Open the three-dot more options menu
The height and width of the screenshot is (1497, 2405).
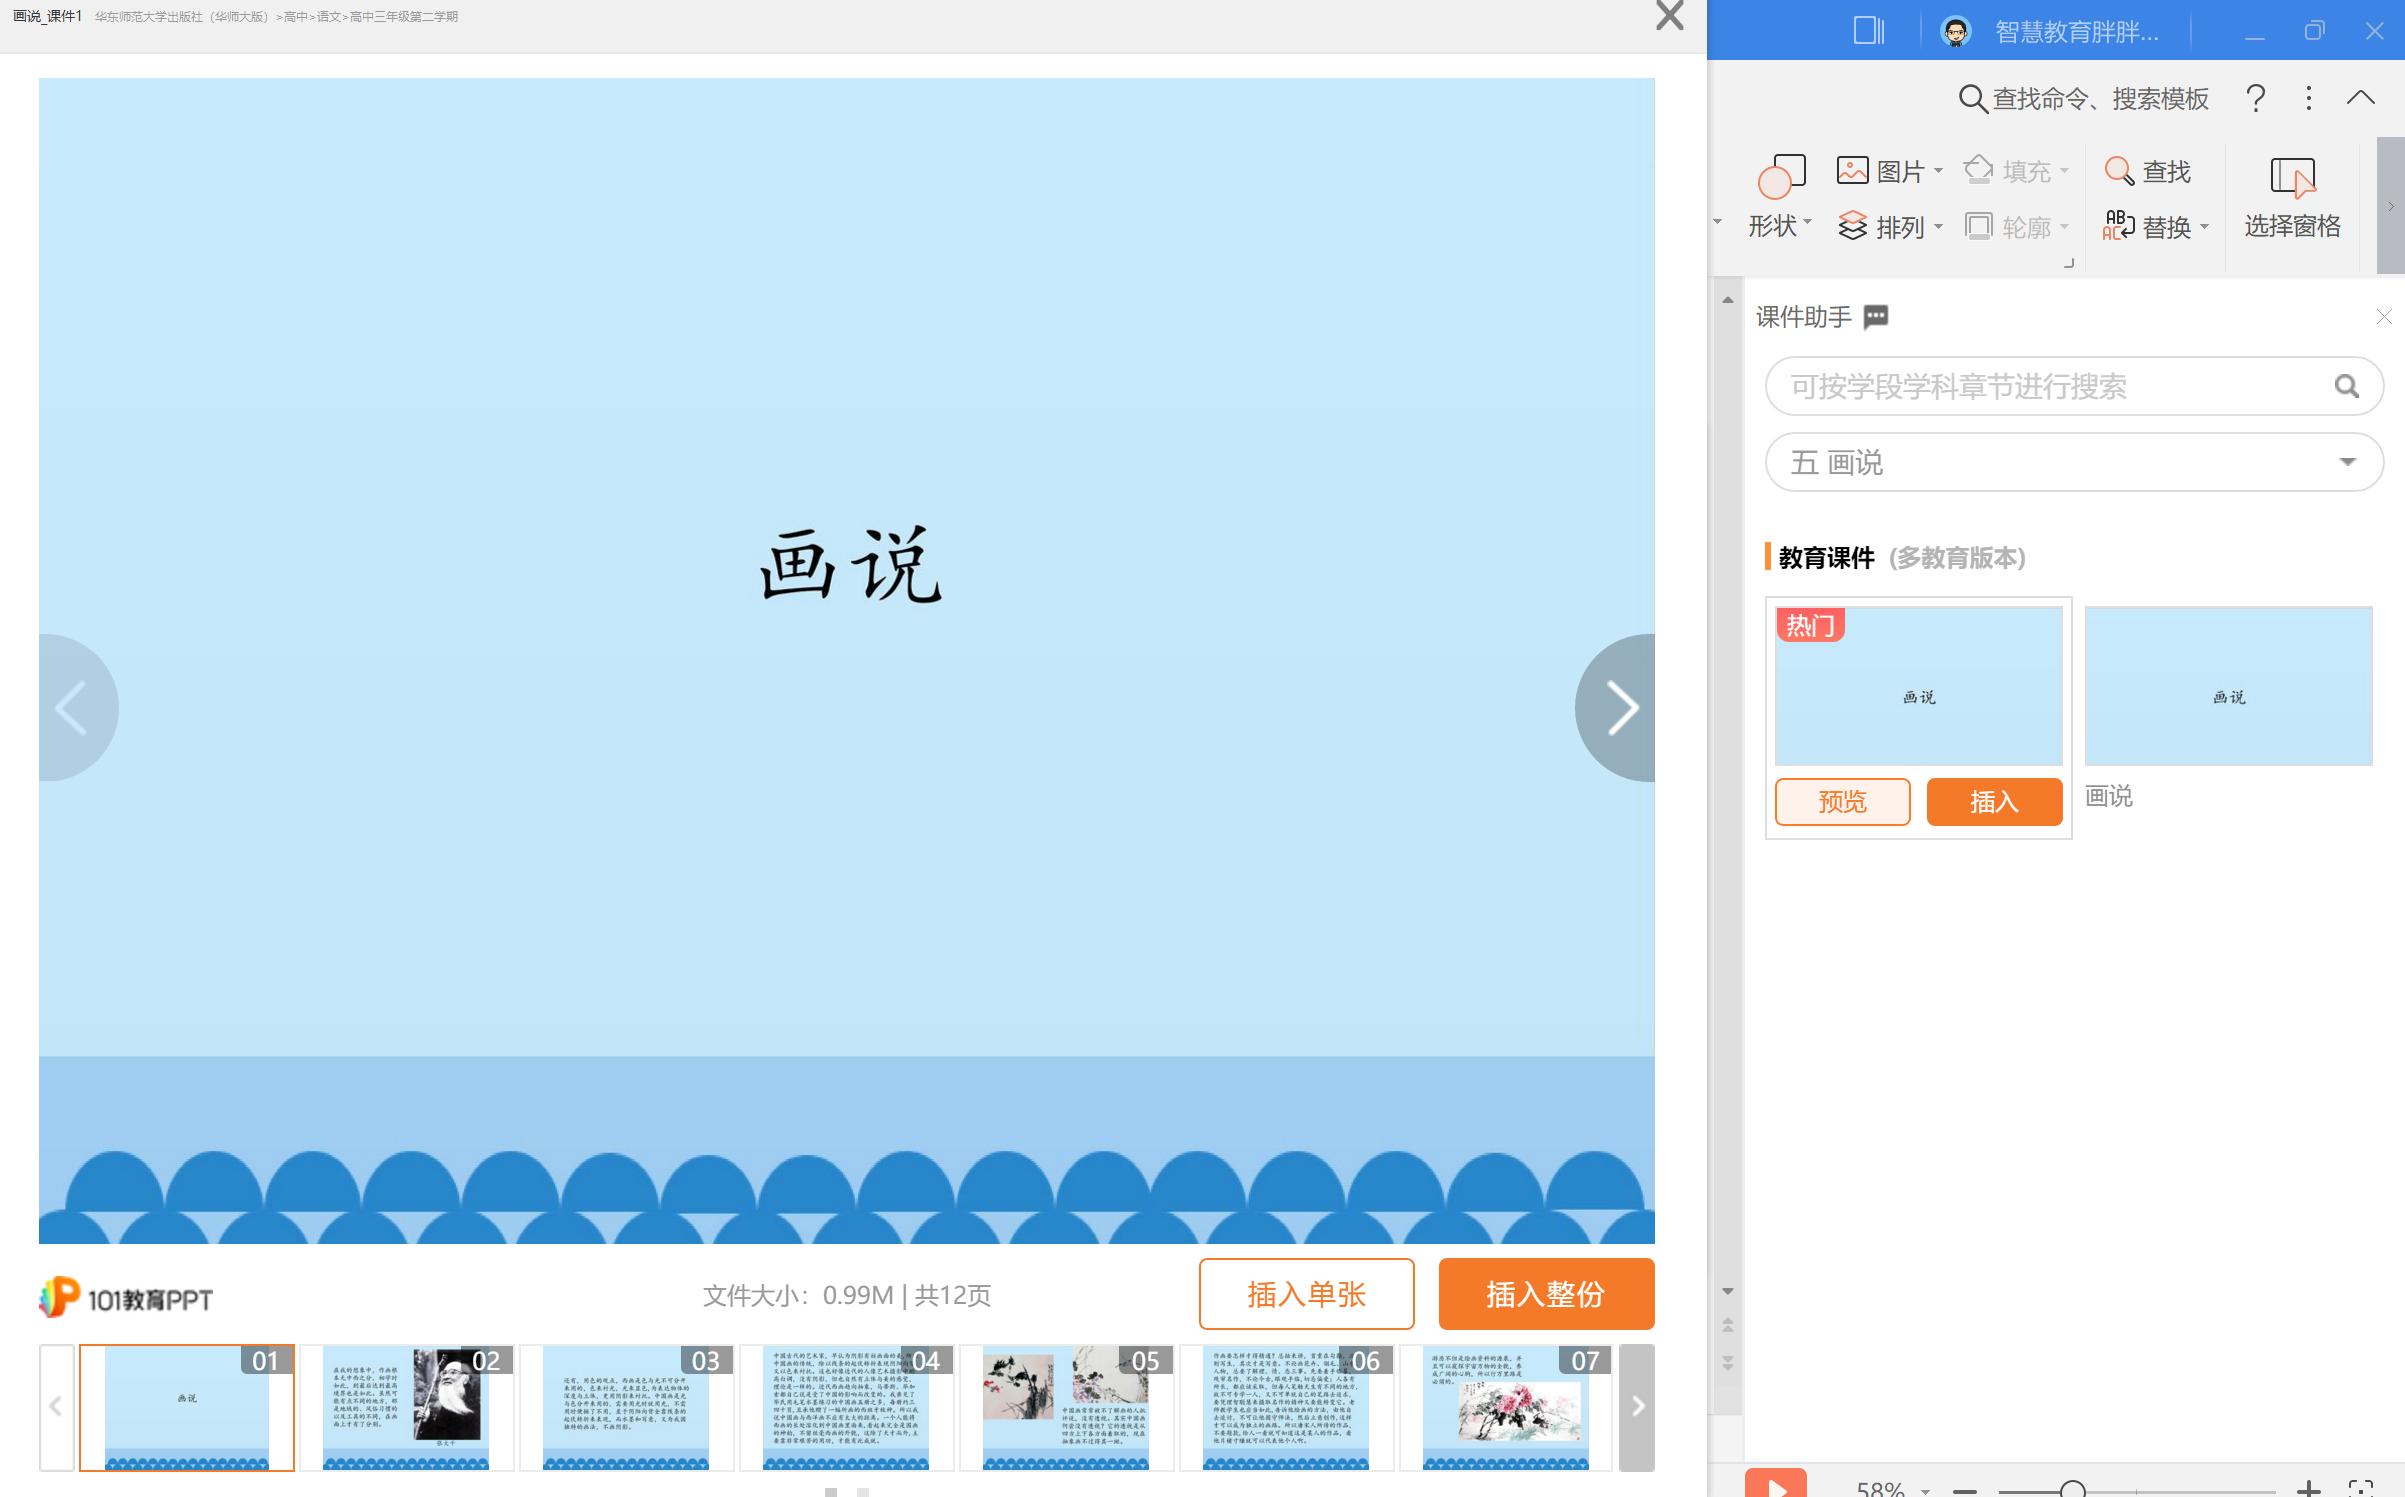tap(2307, 98)
